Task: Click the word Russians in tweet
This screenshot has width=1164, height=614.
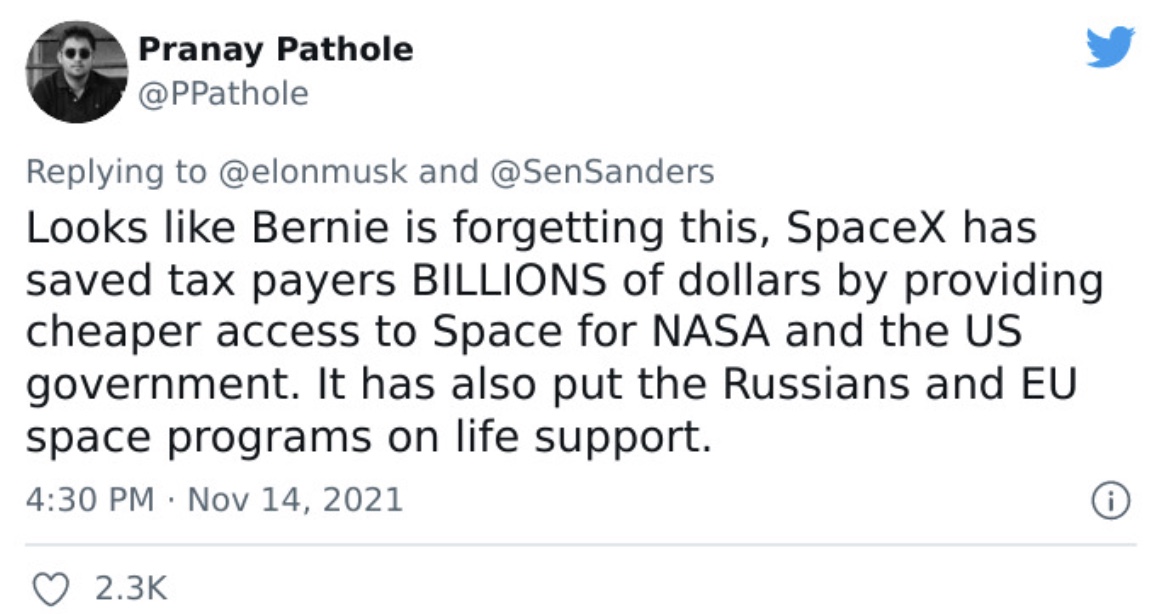Action: 816,385
